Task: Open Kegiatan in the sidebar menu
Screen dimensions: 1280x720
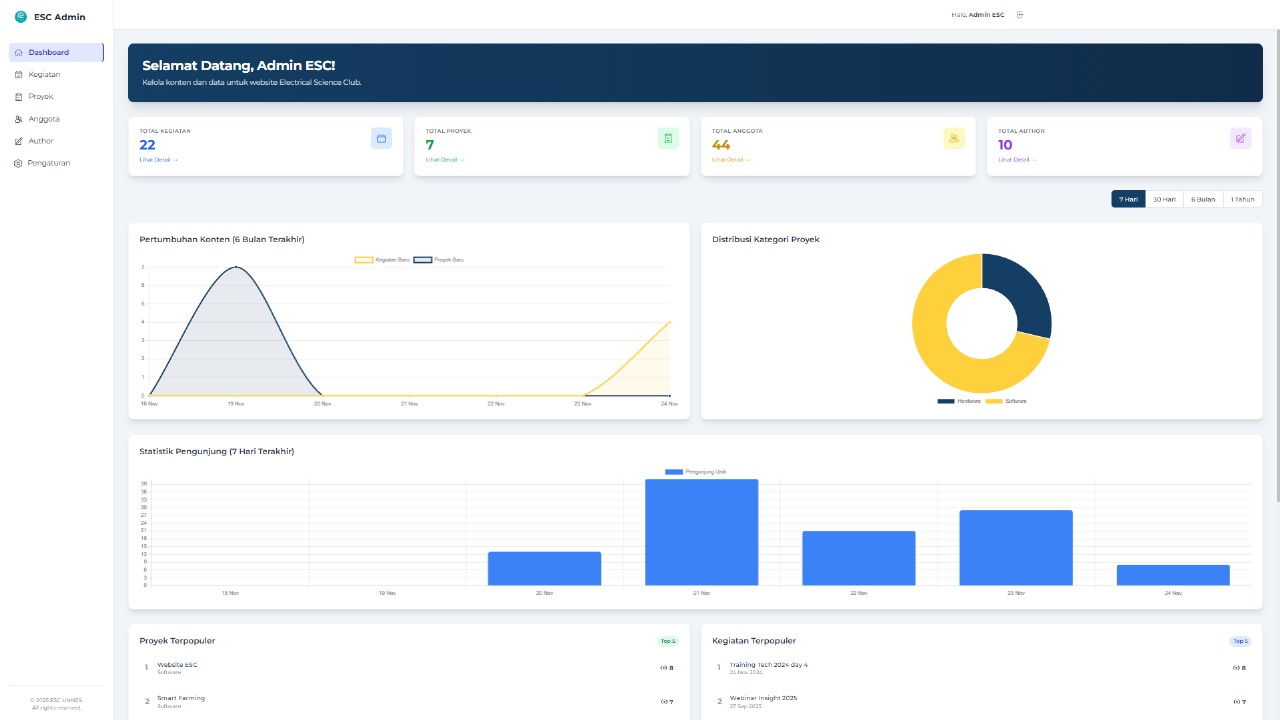Action: [x=44, y=75]
